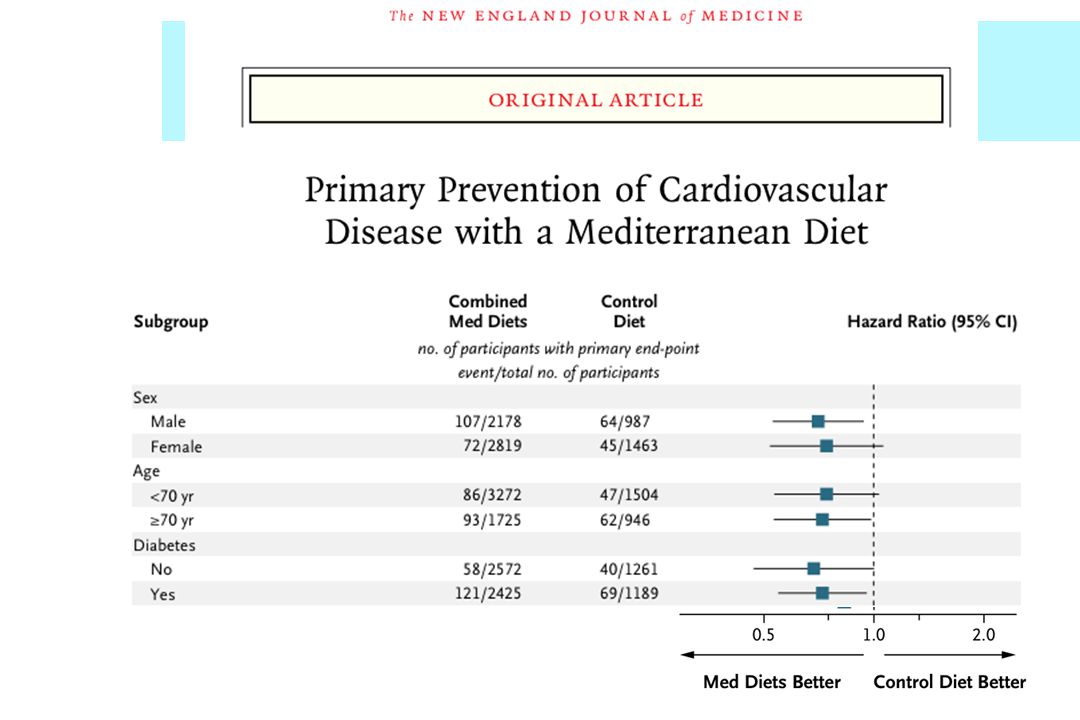
Task: Click the Male hazard ratio square marker
Action: tap(818, 422)
